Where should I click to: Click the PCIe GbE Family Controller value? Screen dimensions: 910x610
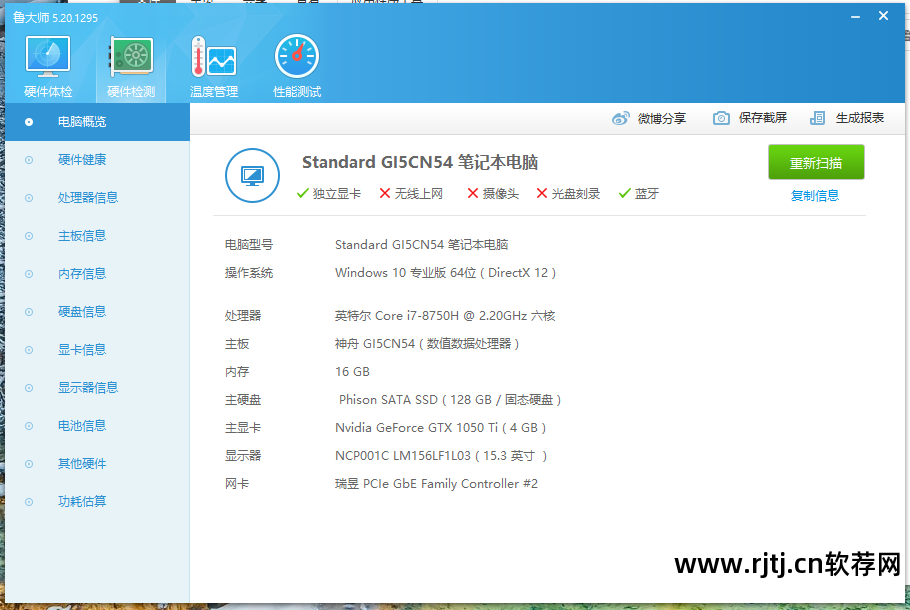436,483
